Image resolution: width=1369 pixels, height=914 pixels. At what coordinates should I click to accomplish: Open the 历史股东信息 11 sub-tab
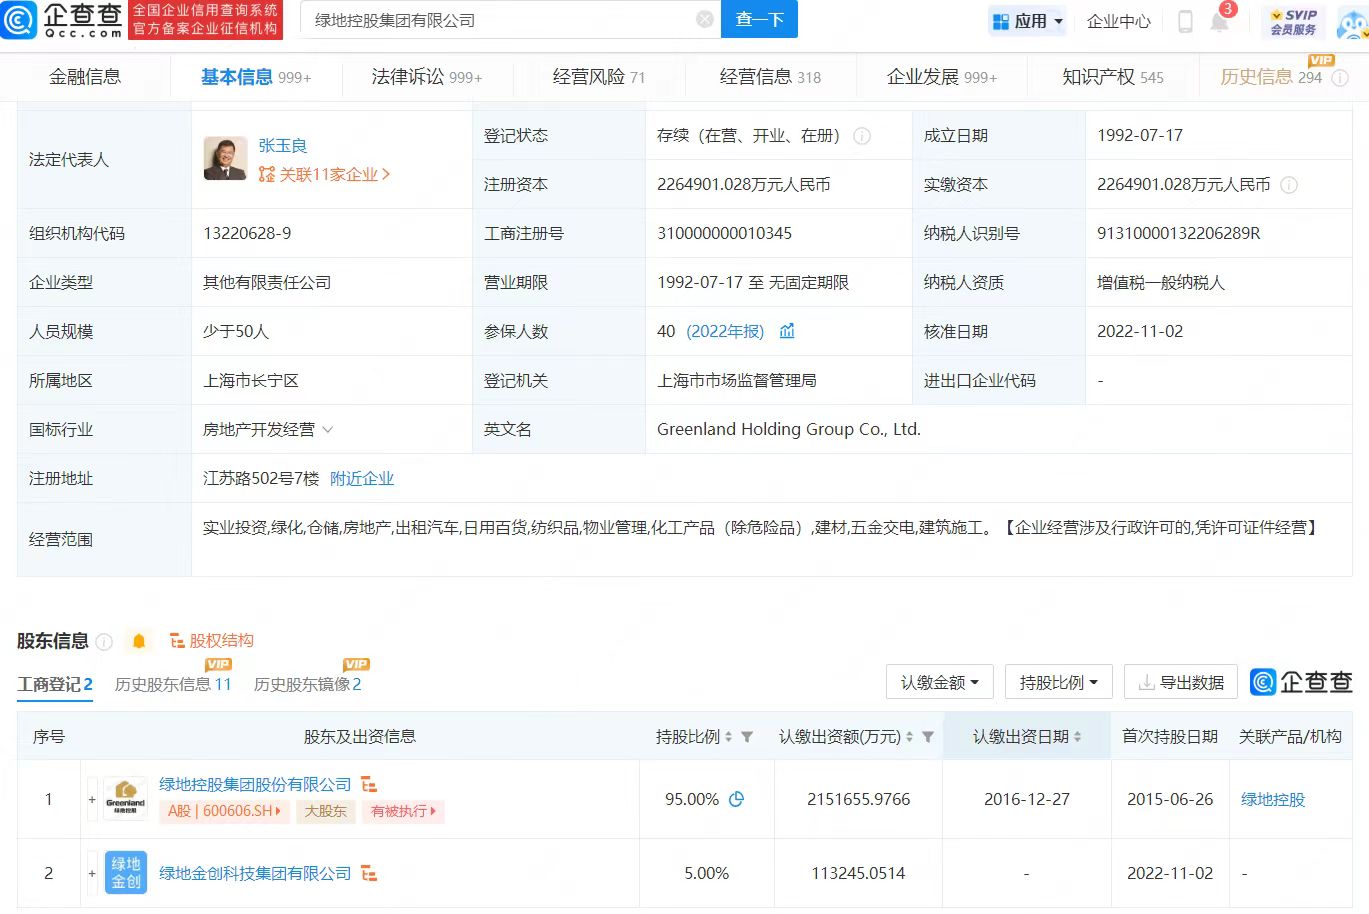(x=173, y=685)
